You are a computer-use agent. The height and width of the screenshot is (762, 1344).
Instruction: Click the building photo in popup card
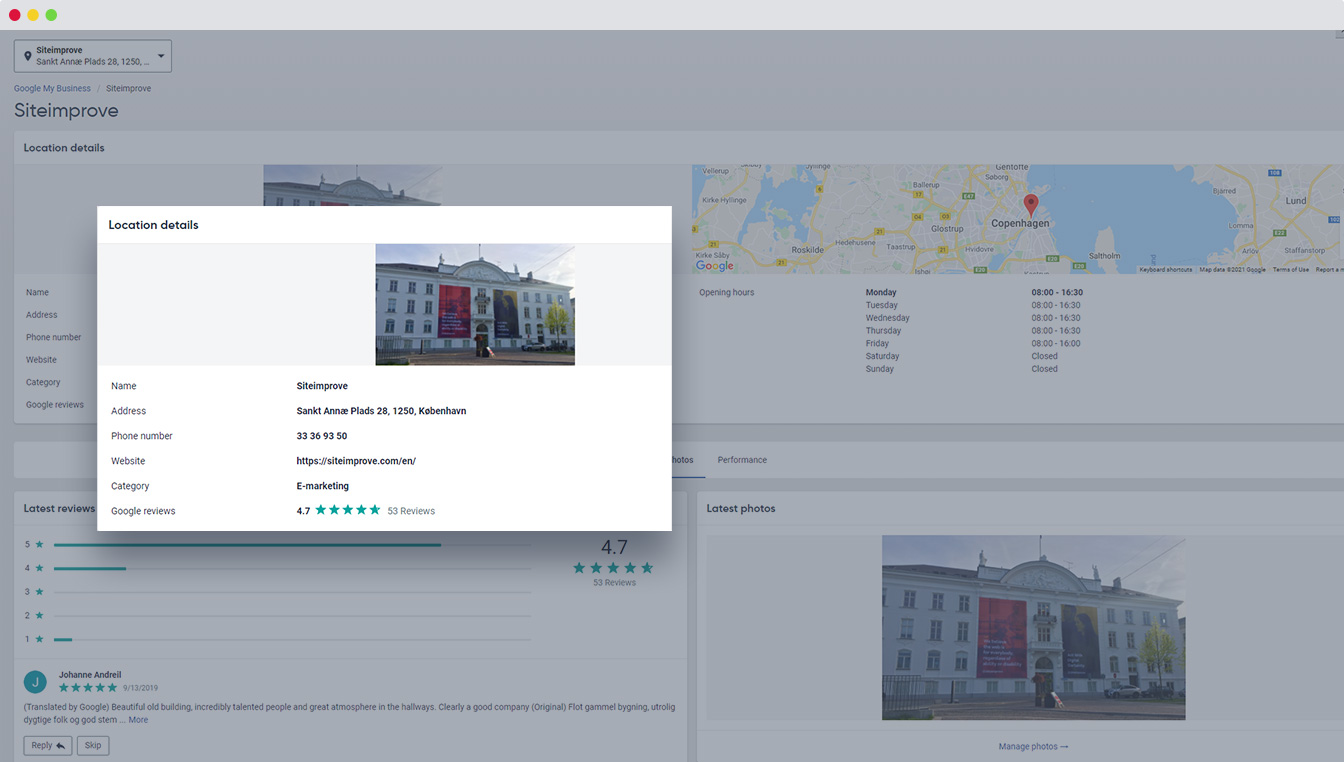pos(475,305)
